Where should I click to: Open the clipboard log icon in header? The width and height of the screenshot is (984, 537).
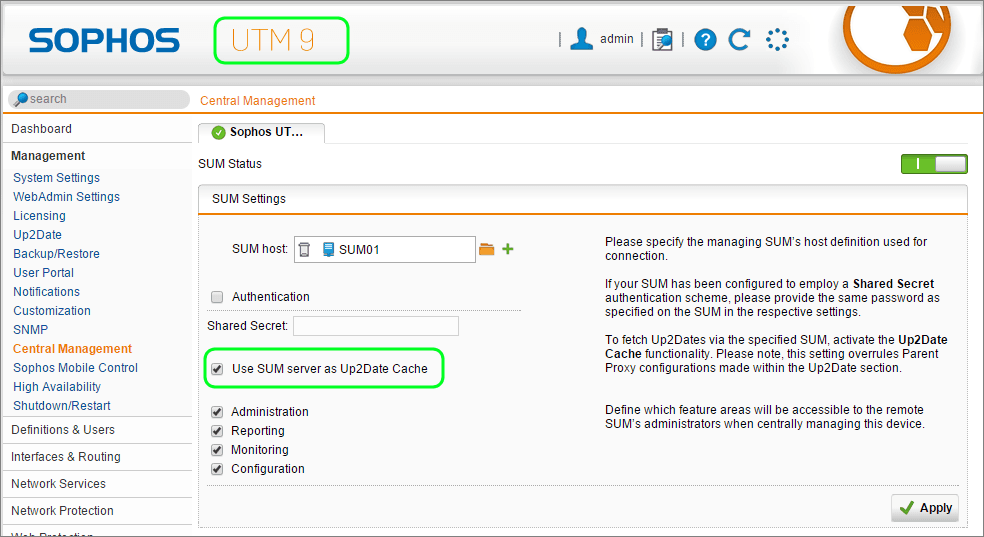click(662, 40)
